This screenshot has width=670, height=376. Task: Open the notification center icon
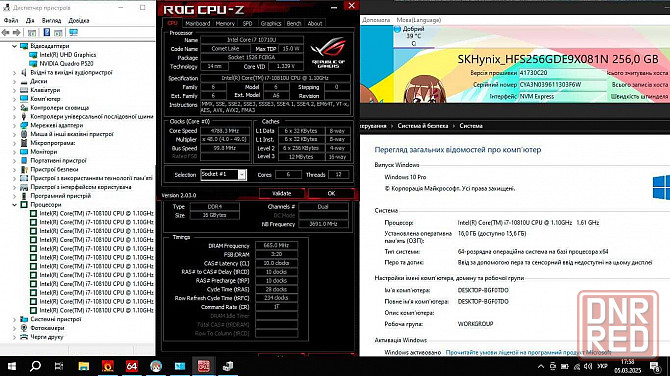pyautogui.click(x=655, y=366)
